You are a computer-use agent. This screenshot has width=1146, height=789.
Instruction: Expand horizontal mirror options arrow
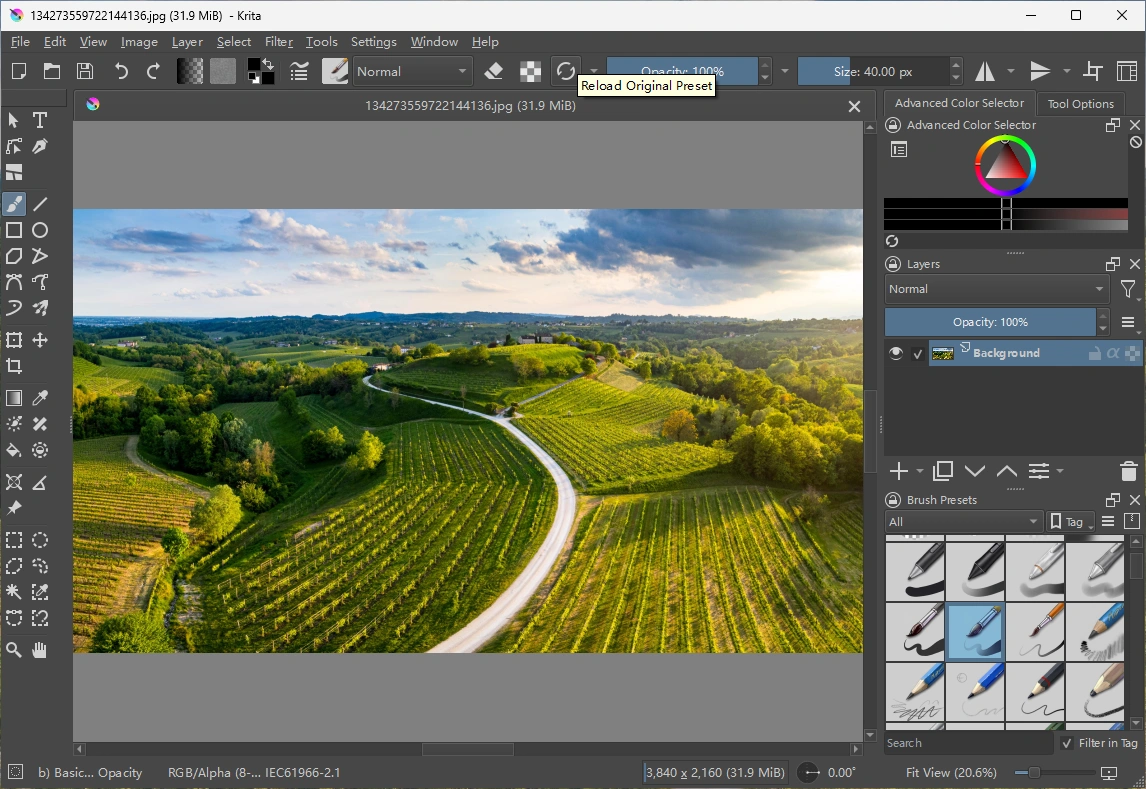[1011, 71]
